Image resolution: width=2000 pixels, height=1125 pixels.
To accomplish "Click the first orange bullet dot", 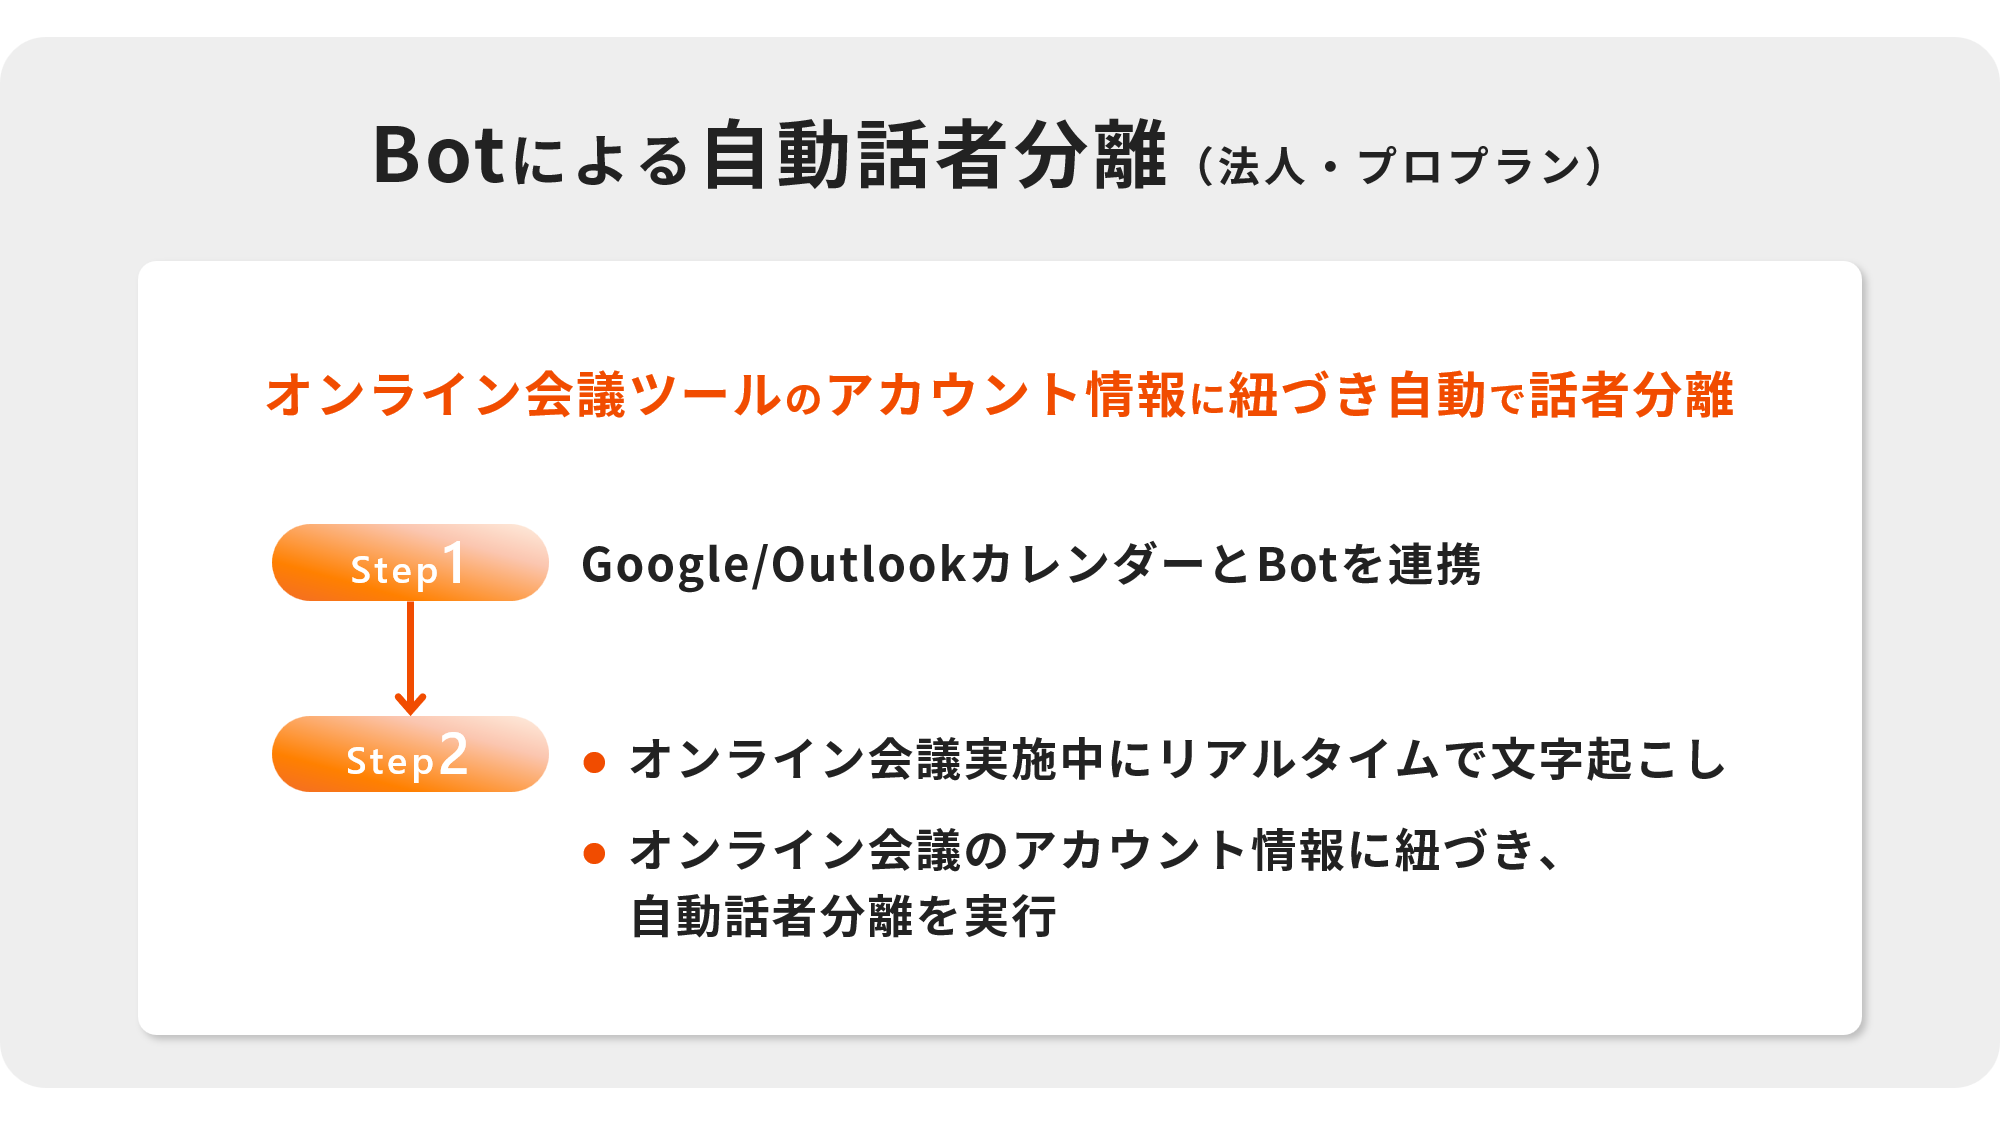I will coord(594,763).
